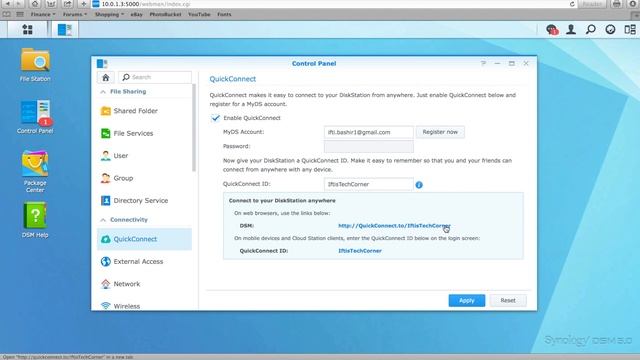Click the Control Panel taskbar icon

click(x=64, y=29)
